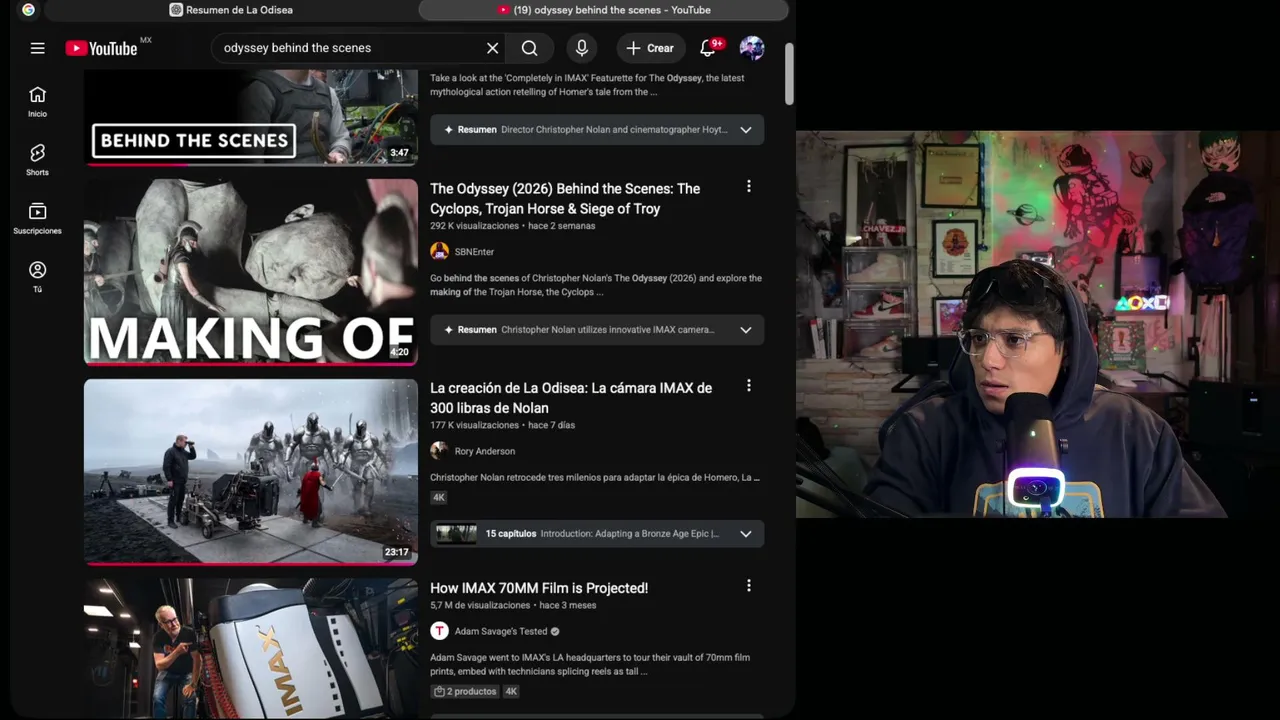Open Shorts from the sidebar
This screenshot has height=720, width=1280.
click(x=37, y=160)
